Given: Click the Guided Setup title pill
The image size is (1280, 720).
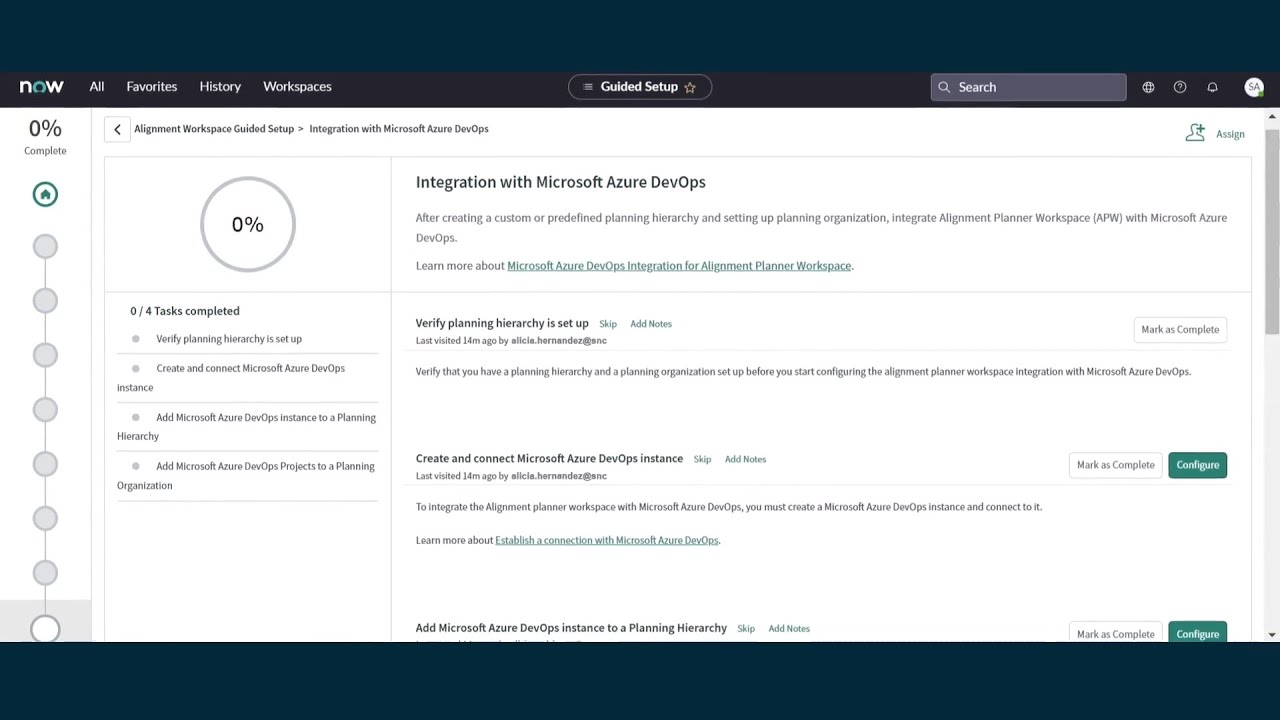Looking at the screenshot, I should click(x=640, y=87).
